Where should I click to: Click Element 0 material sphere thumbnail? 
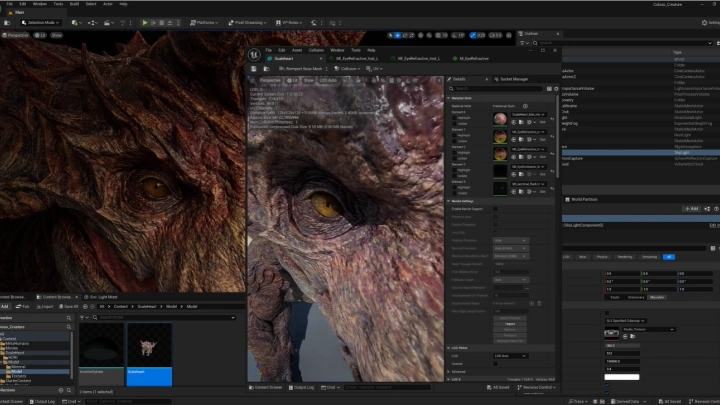(500, 119)
